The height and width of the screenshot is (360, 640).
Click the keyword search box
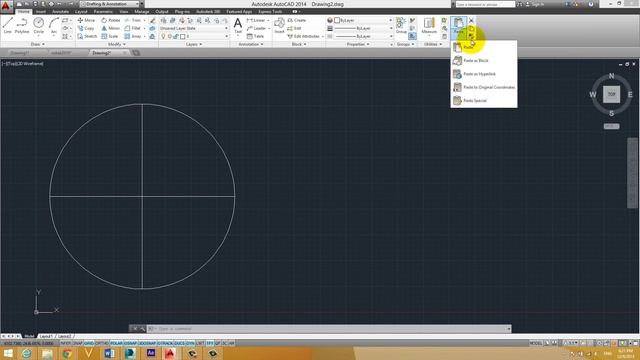click(x=485, y=4)
